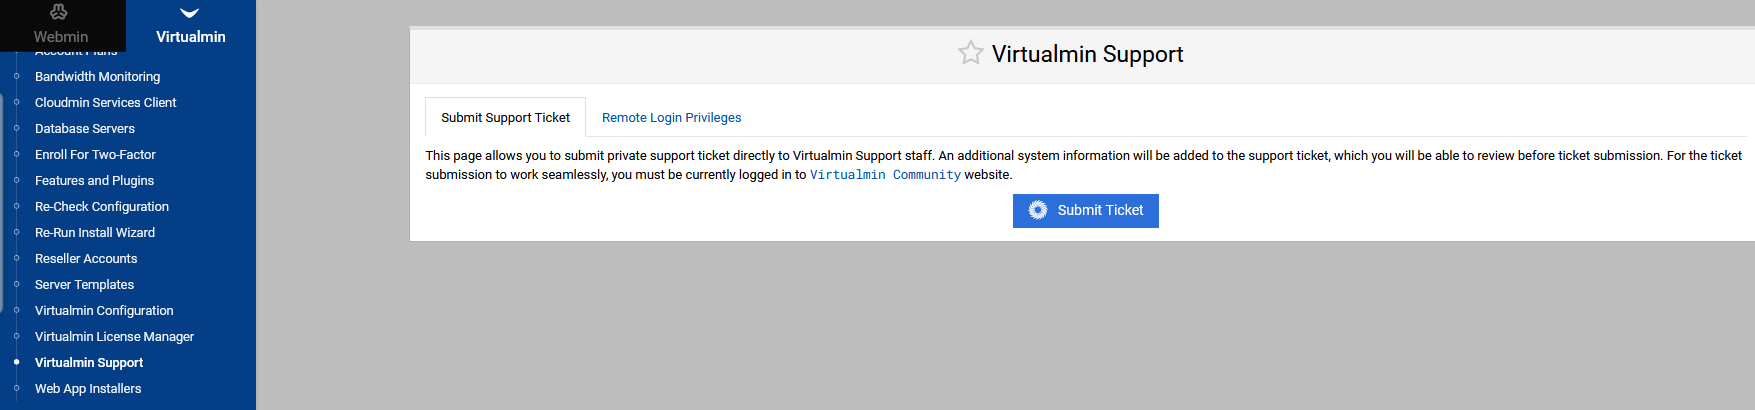Image resolution: width=1755 pixels, height=410 pixels.
Task: Open the Remote Login Privileges tab
Action: click(x=671, y=118)
